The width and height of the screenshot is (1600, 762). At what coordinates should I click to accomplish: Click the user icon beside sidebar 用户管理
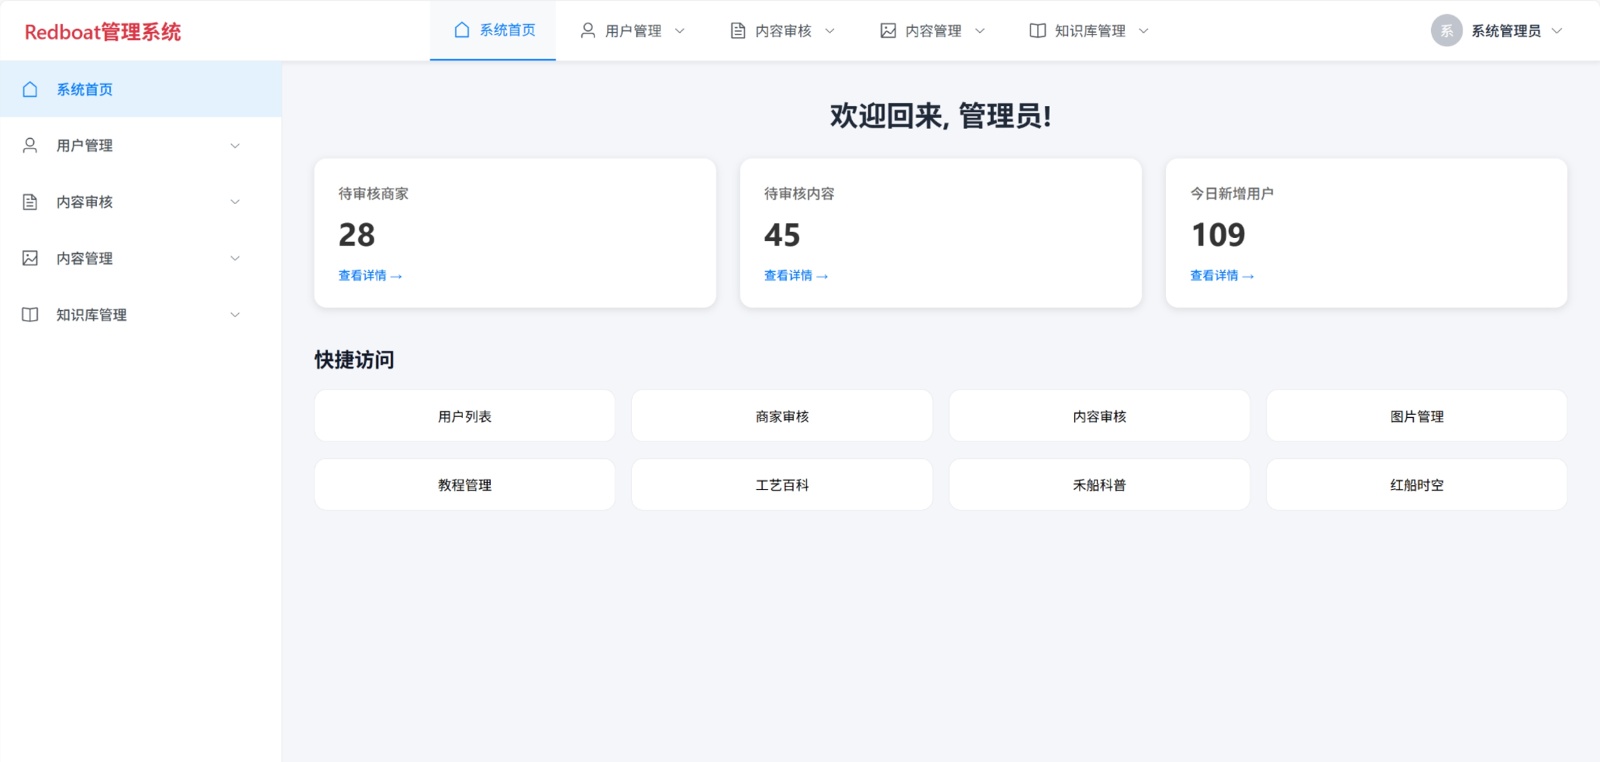[30, 145]
